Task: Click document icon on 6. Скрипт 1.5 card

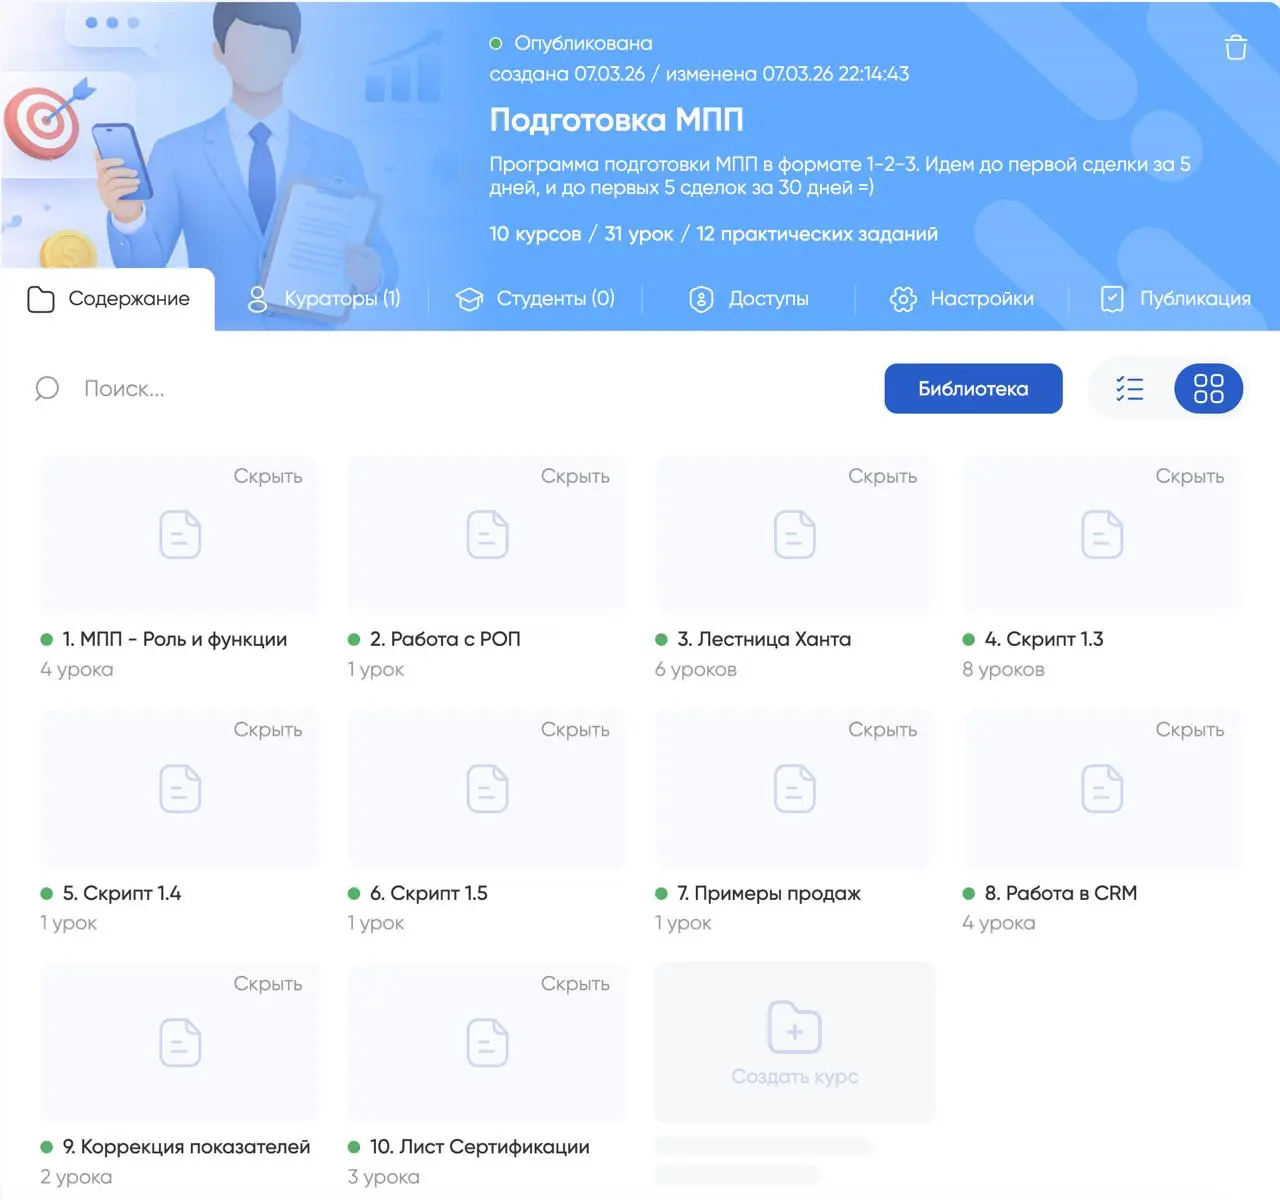Action: (x=488, y=788)
